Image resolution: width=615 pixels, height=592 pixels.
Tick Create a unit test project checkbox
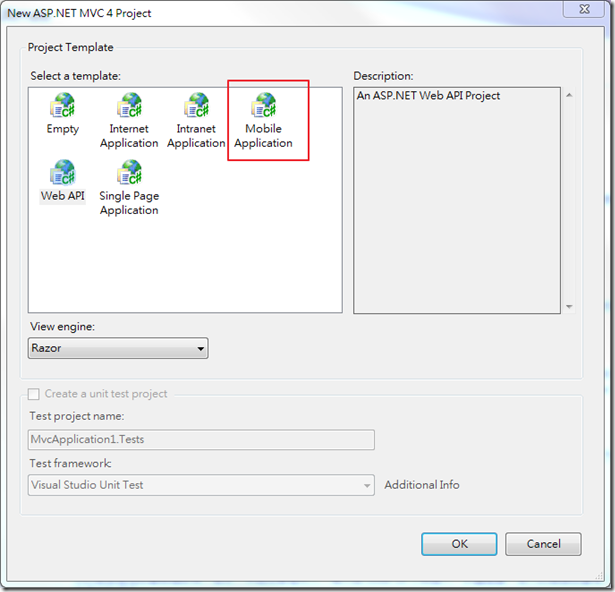34,394
